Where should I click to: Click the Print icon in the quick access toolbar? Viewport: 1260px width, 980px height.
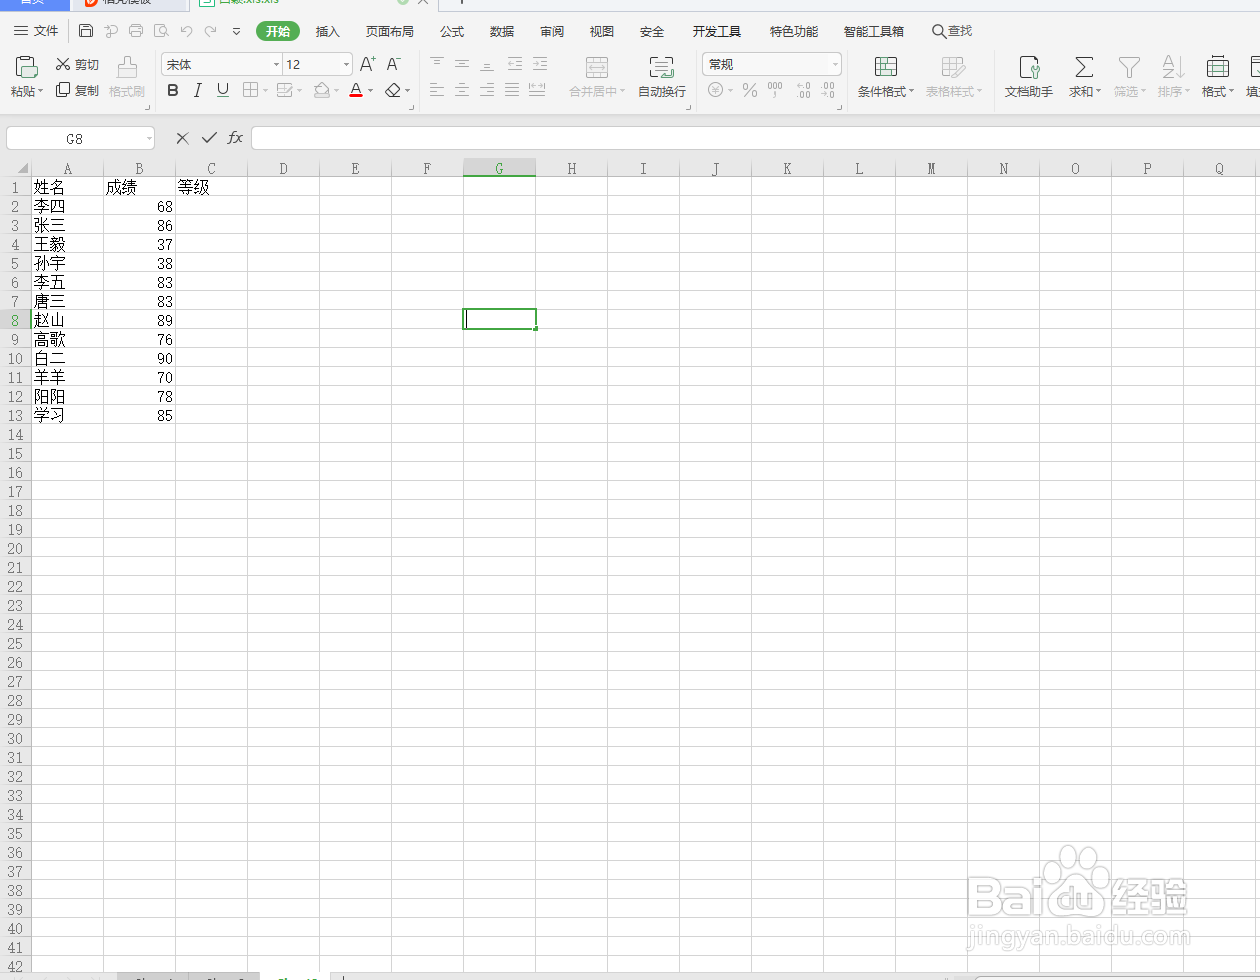tap(136, 31)
